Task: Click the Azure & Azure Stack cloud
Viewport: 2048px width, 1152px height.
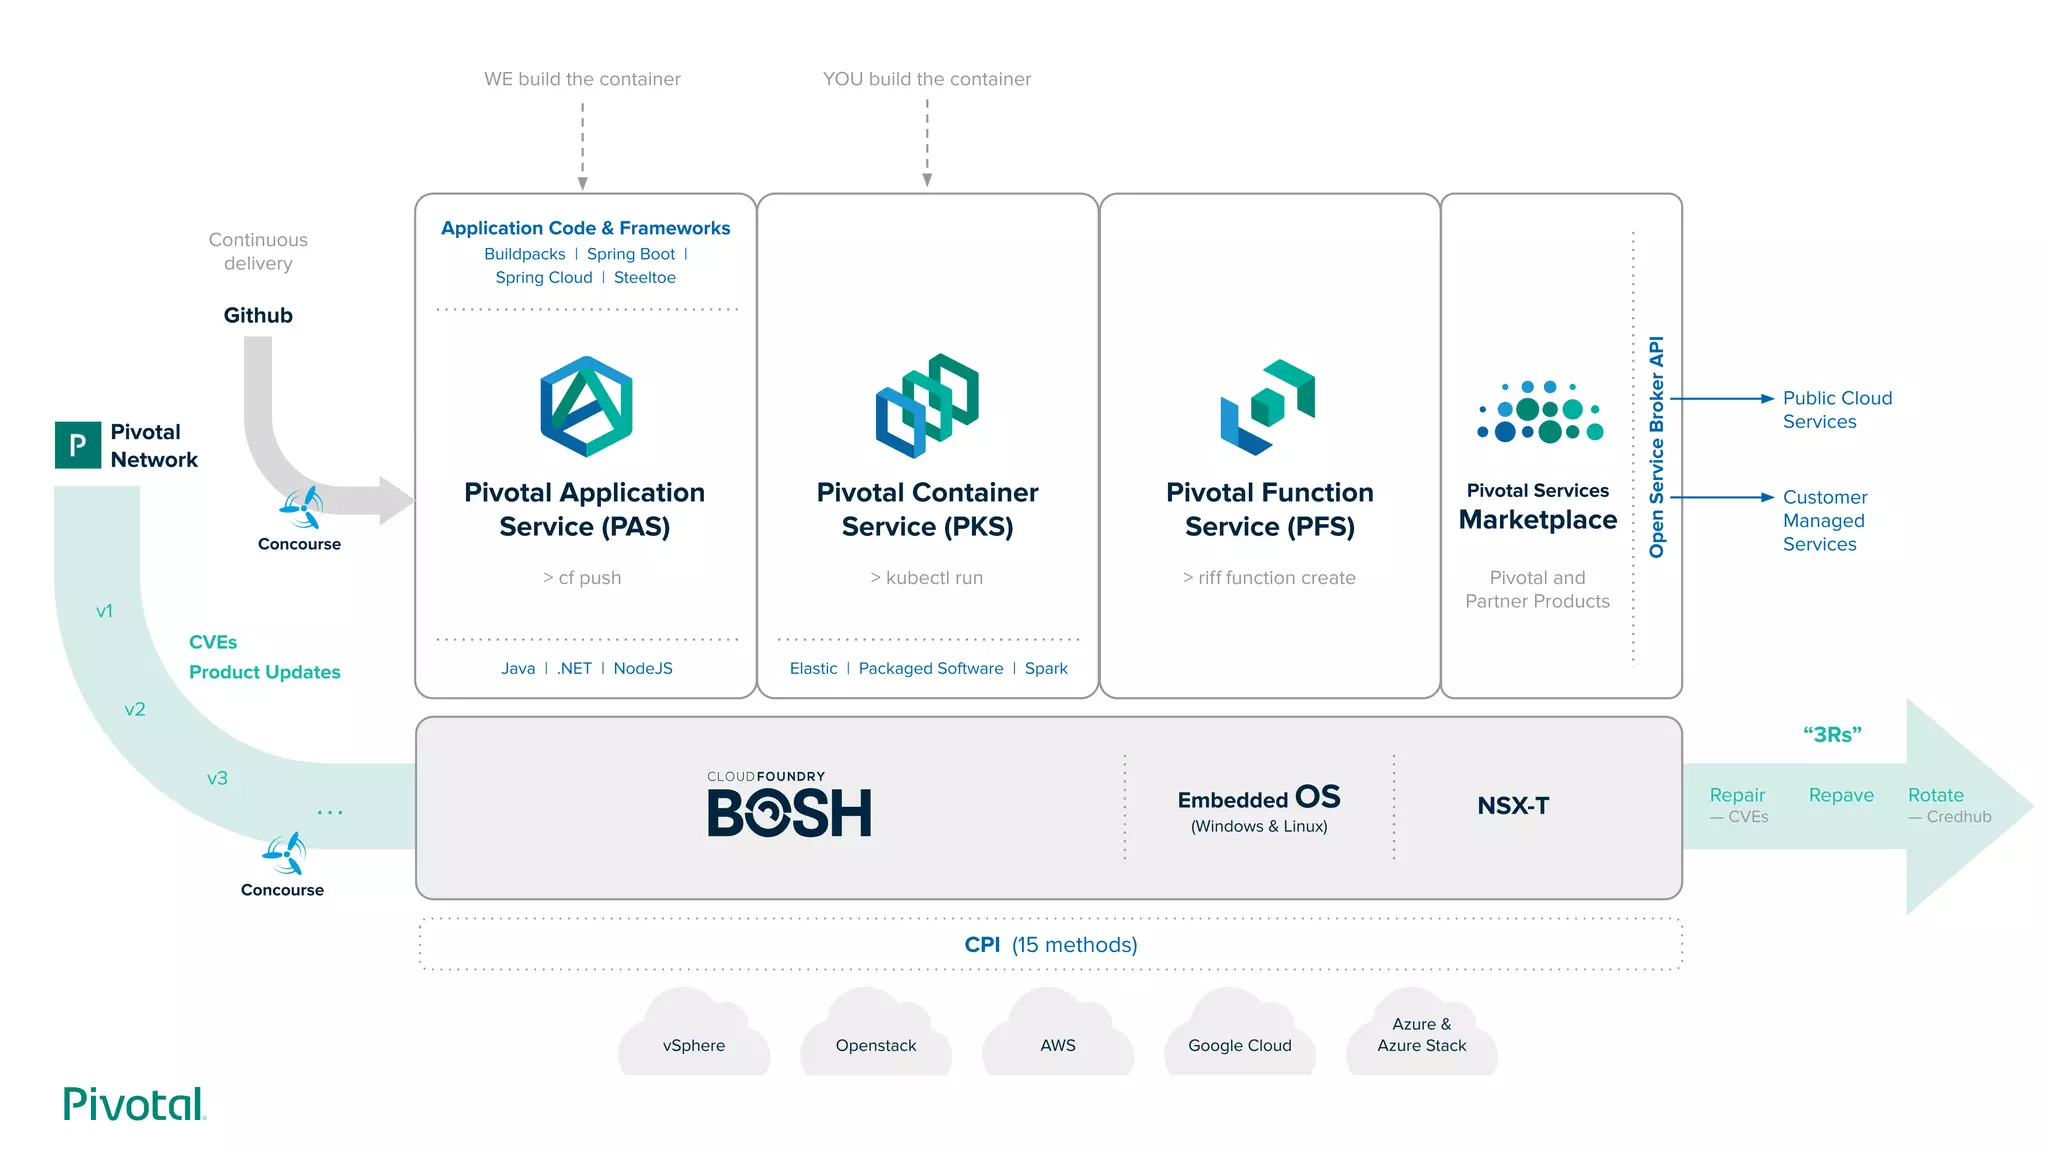Action: point(1422,1031)
